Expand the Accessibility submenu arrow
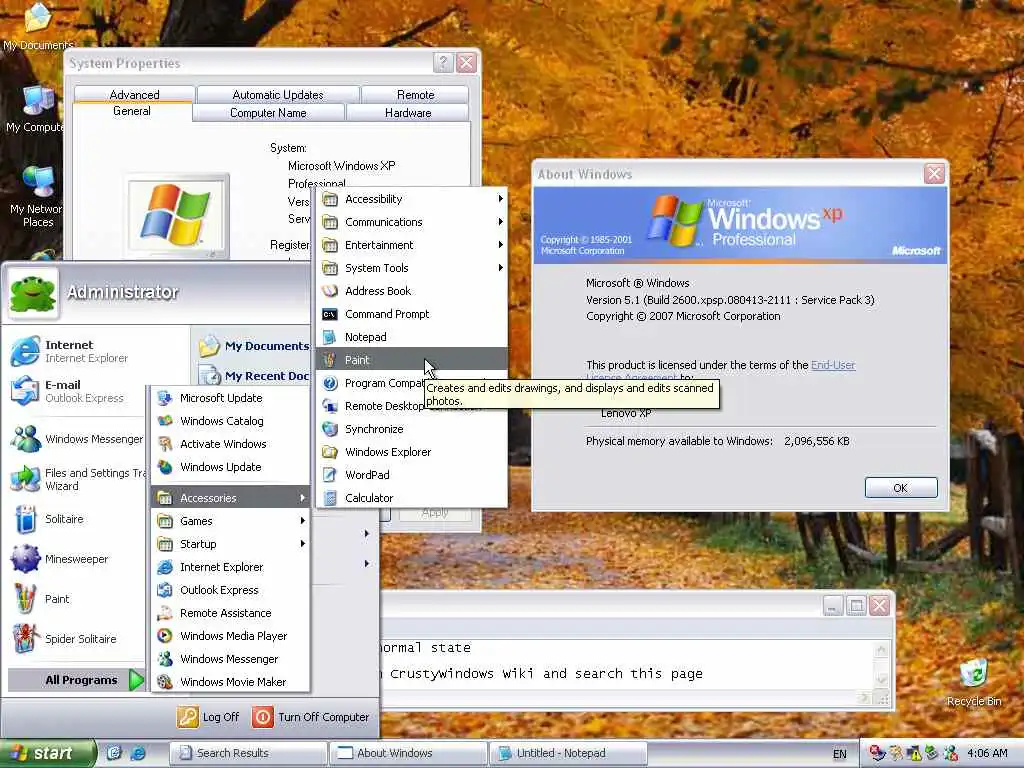Image resolution: width=1024 pixels, height=768 pixels. pos(500,199)
